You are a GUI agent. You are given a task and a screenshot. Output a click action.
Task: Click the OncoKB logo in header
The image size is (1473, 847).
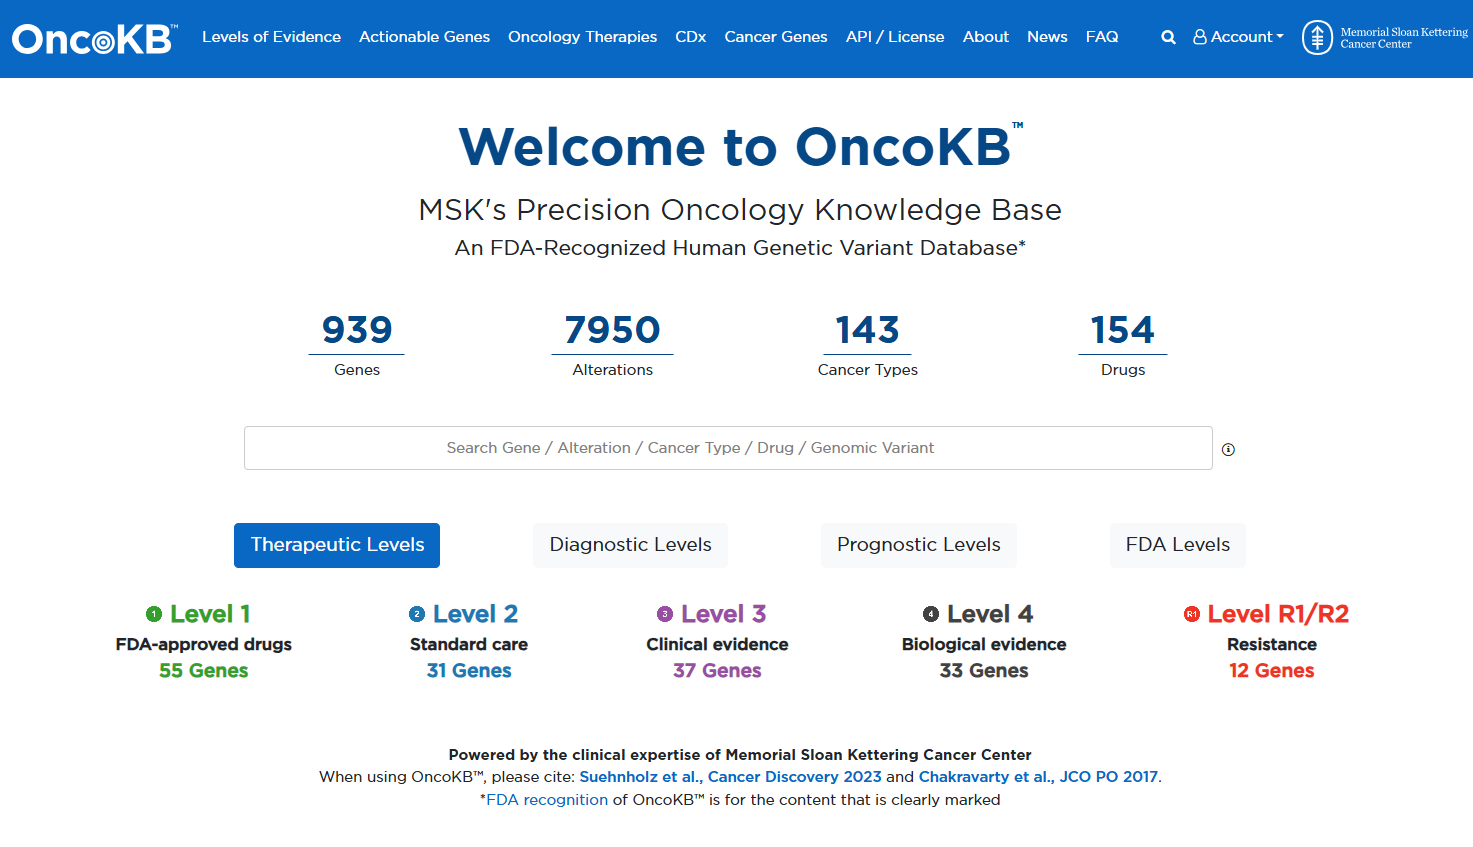(94, 39)
